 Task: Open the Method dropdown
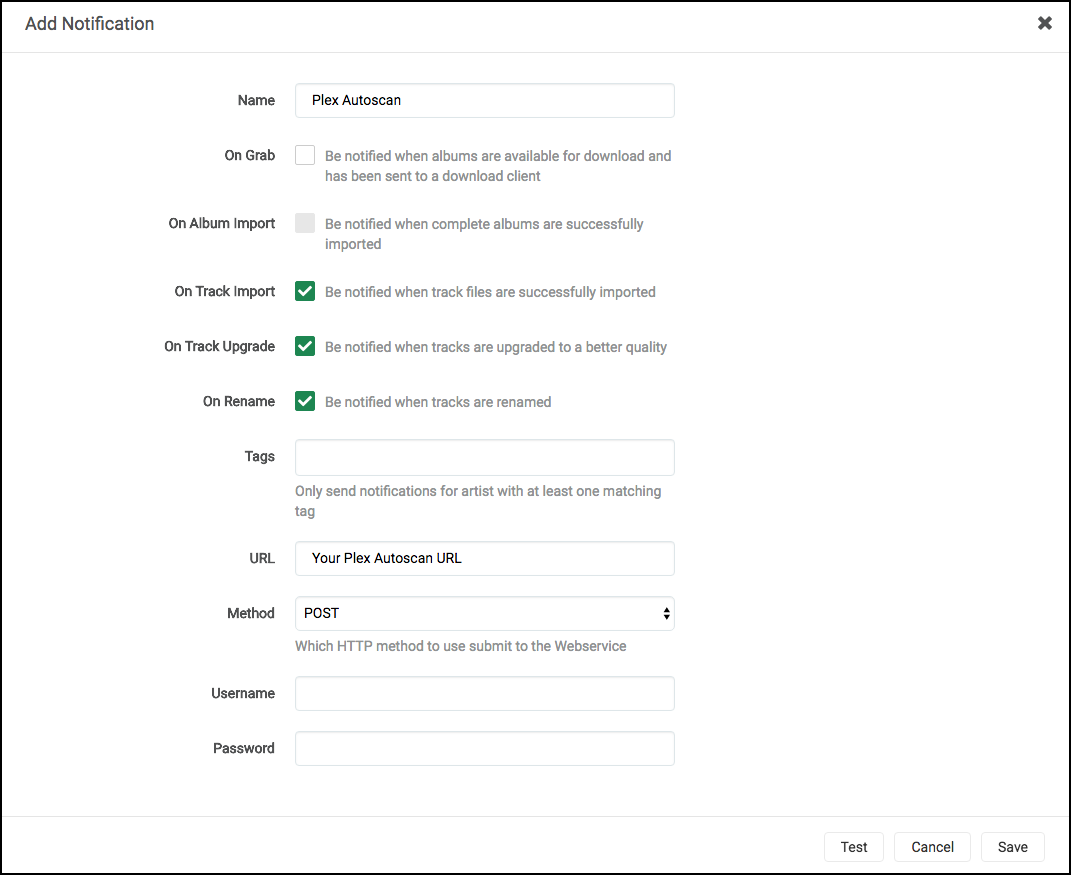[484, 613]
